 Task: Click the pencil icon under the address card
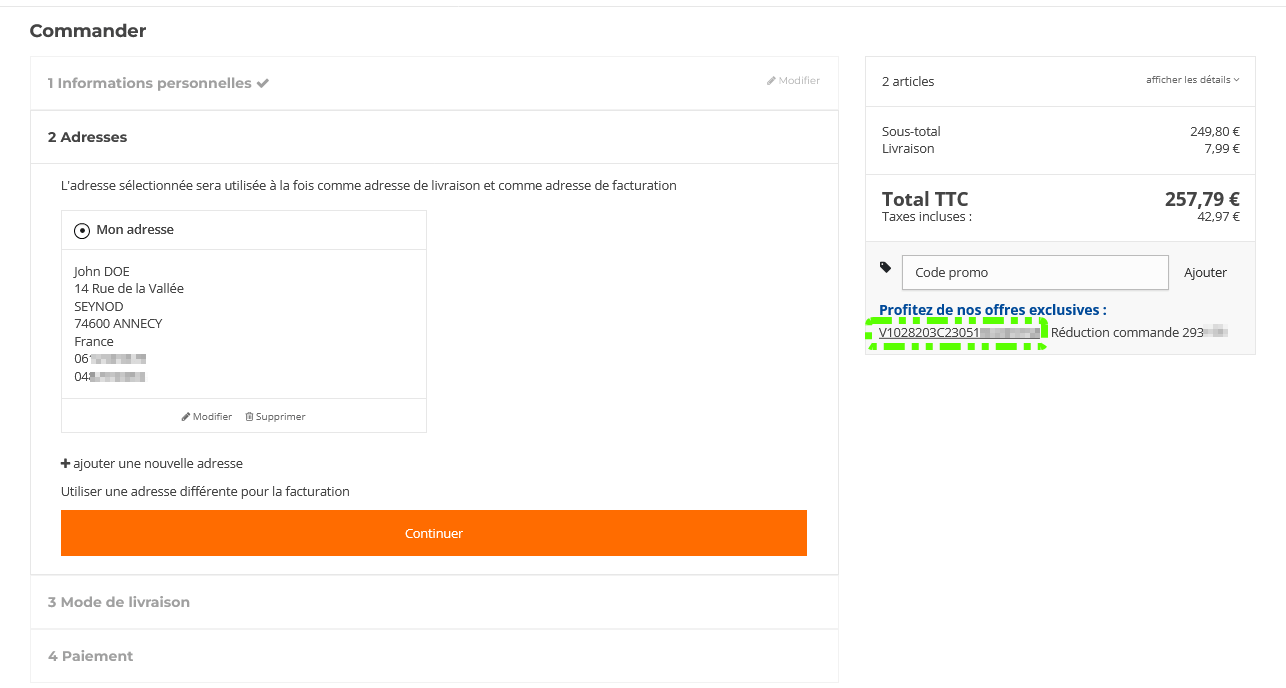[186, 417]
